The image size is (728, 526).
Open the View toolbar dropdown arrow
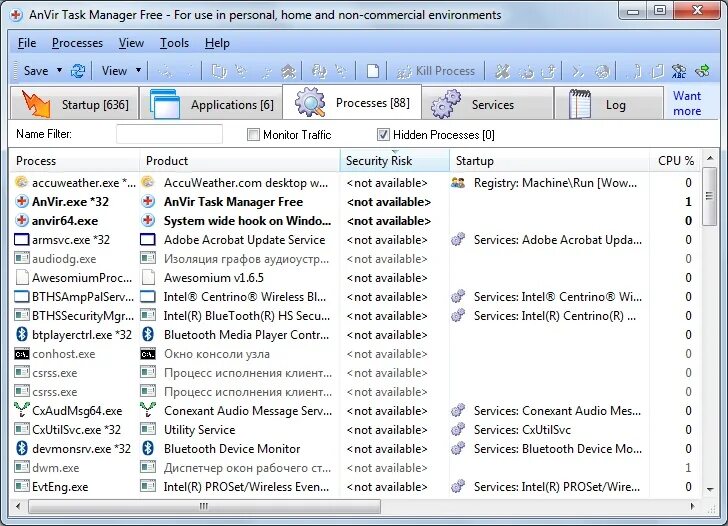click(138, 71)
